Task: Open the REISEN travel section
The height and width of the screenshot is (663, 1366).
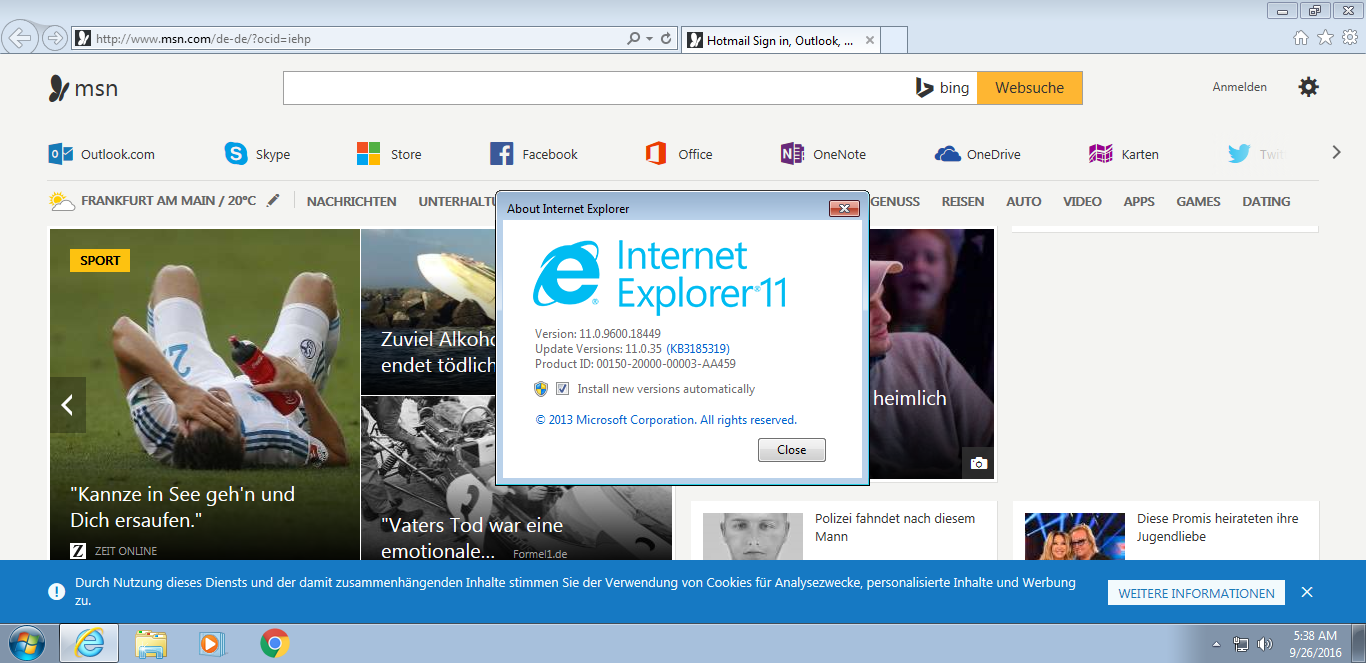Action: pos(963,201)
